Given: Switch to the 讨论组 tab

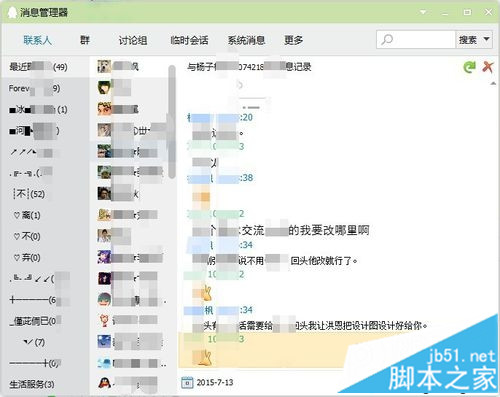Looking at the screenshot, I should pyautogui.click(x=133, y=40).
